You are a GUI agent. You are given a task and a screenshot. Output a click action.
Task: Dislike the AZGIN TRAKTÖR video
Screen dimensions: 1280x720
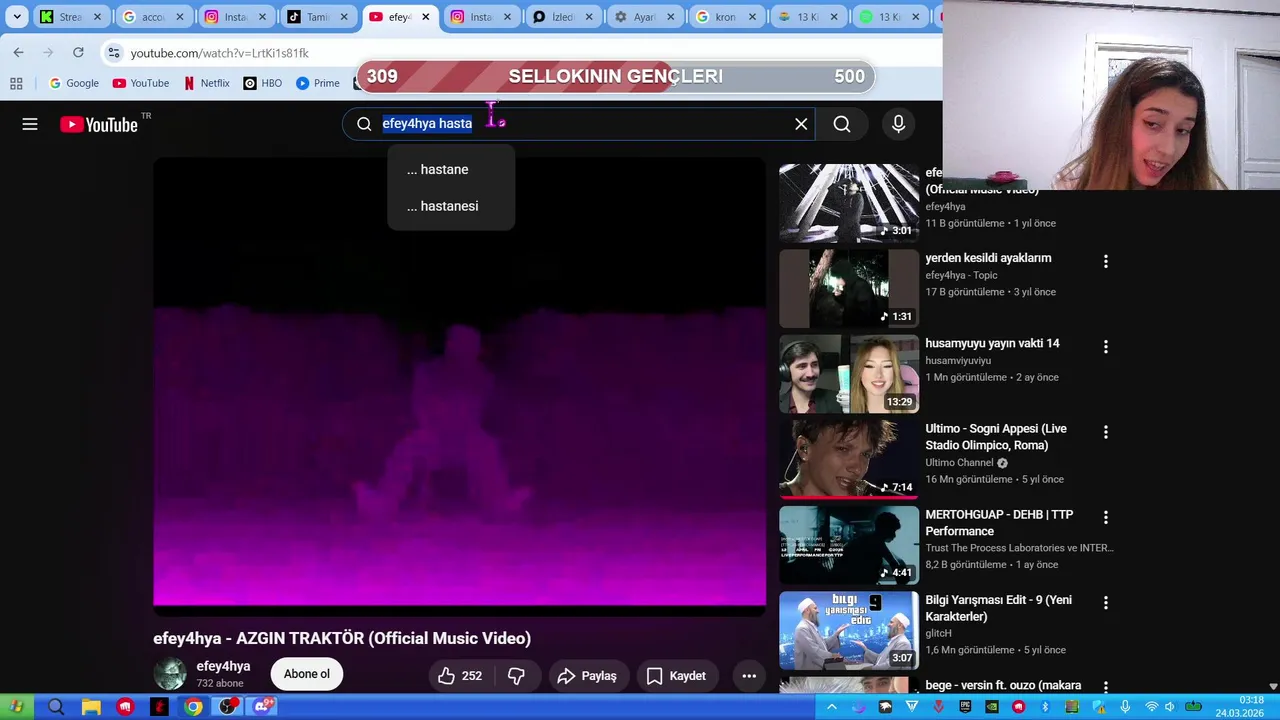[516, 676]
